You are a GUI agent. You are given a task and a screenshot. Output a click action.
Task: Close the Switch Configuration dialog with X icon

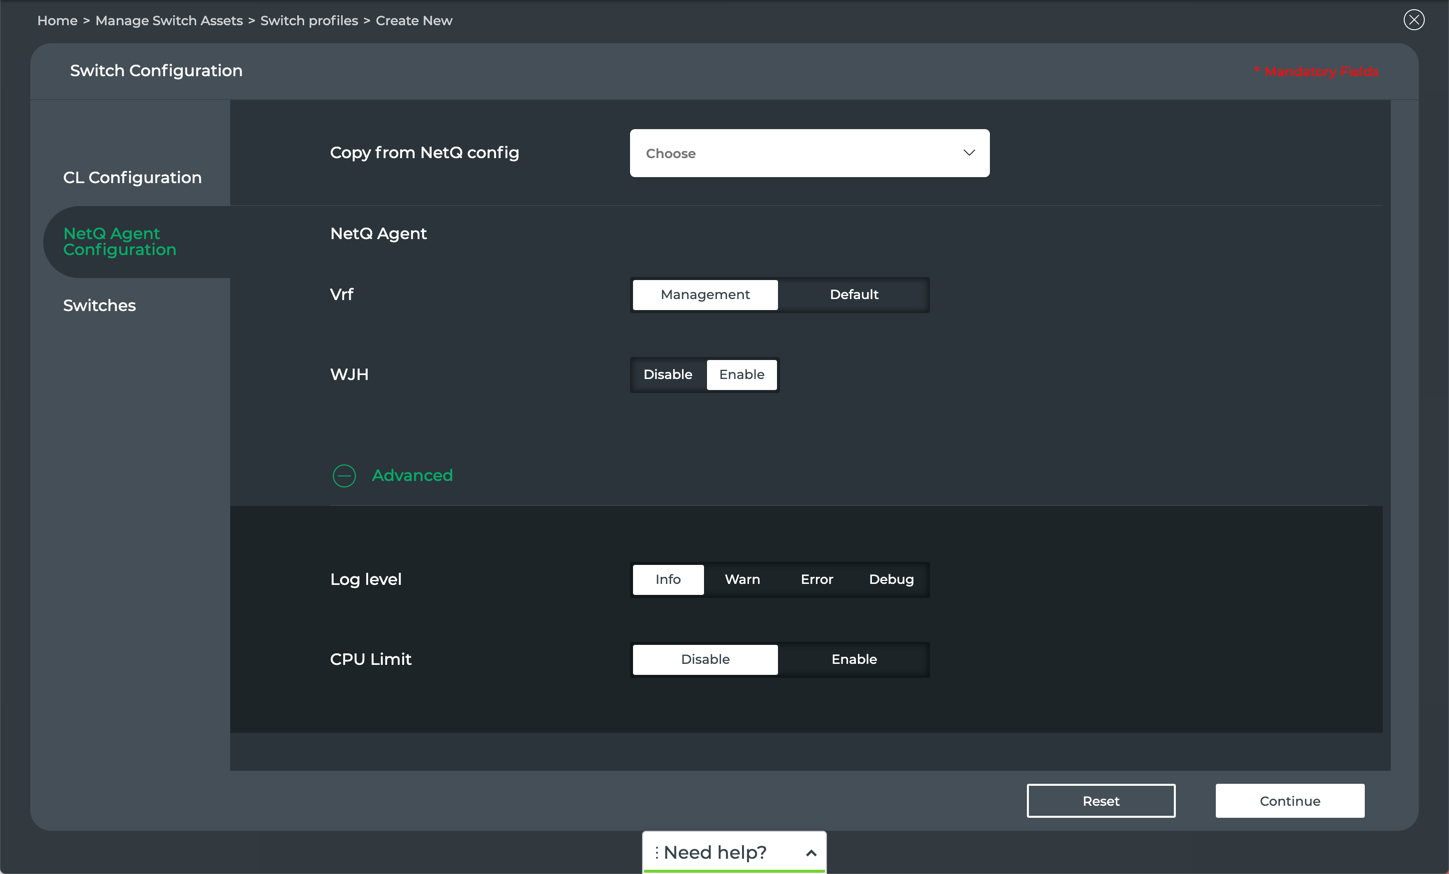(1413, 20)
